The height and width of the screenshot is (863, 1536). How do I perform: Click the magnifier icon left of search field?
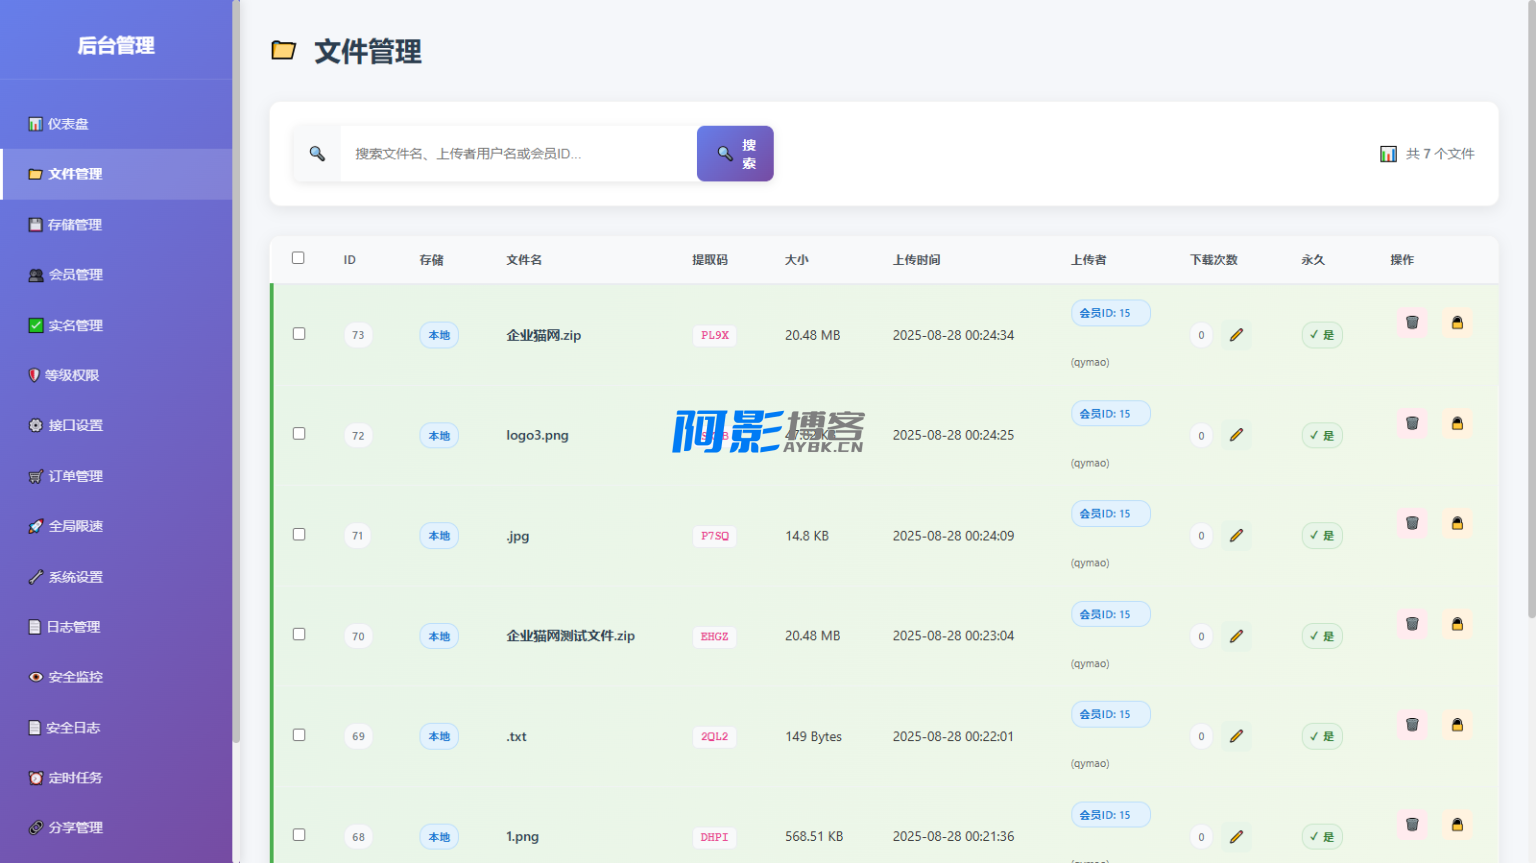317,154
